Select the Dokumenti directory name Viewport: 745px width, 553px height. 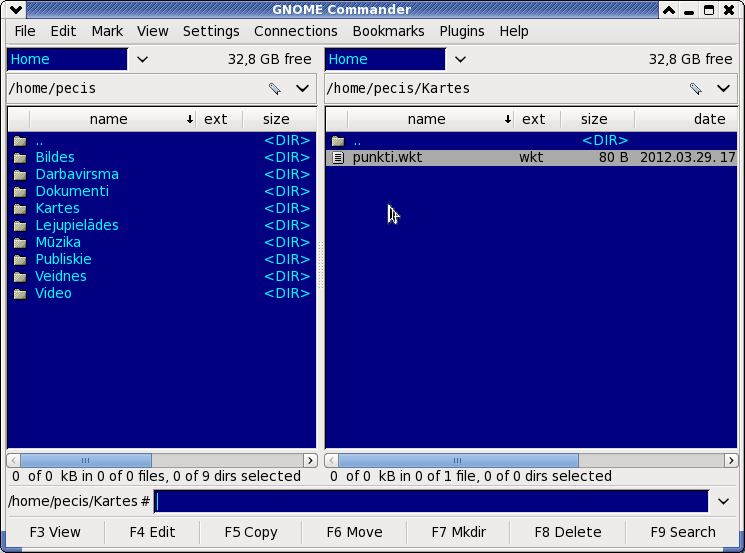[x=72, y=191]
